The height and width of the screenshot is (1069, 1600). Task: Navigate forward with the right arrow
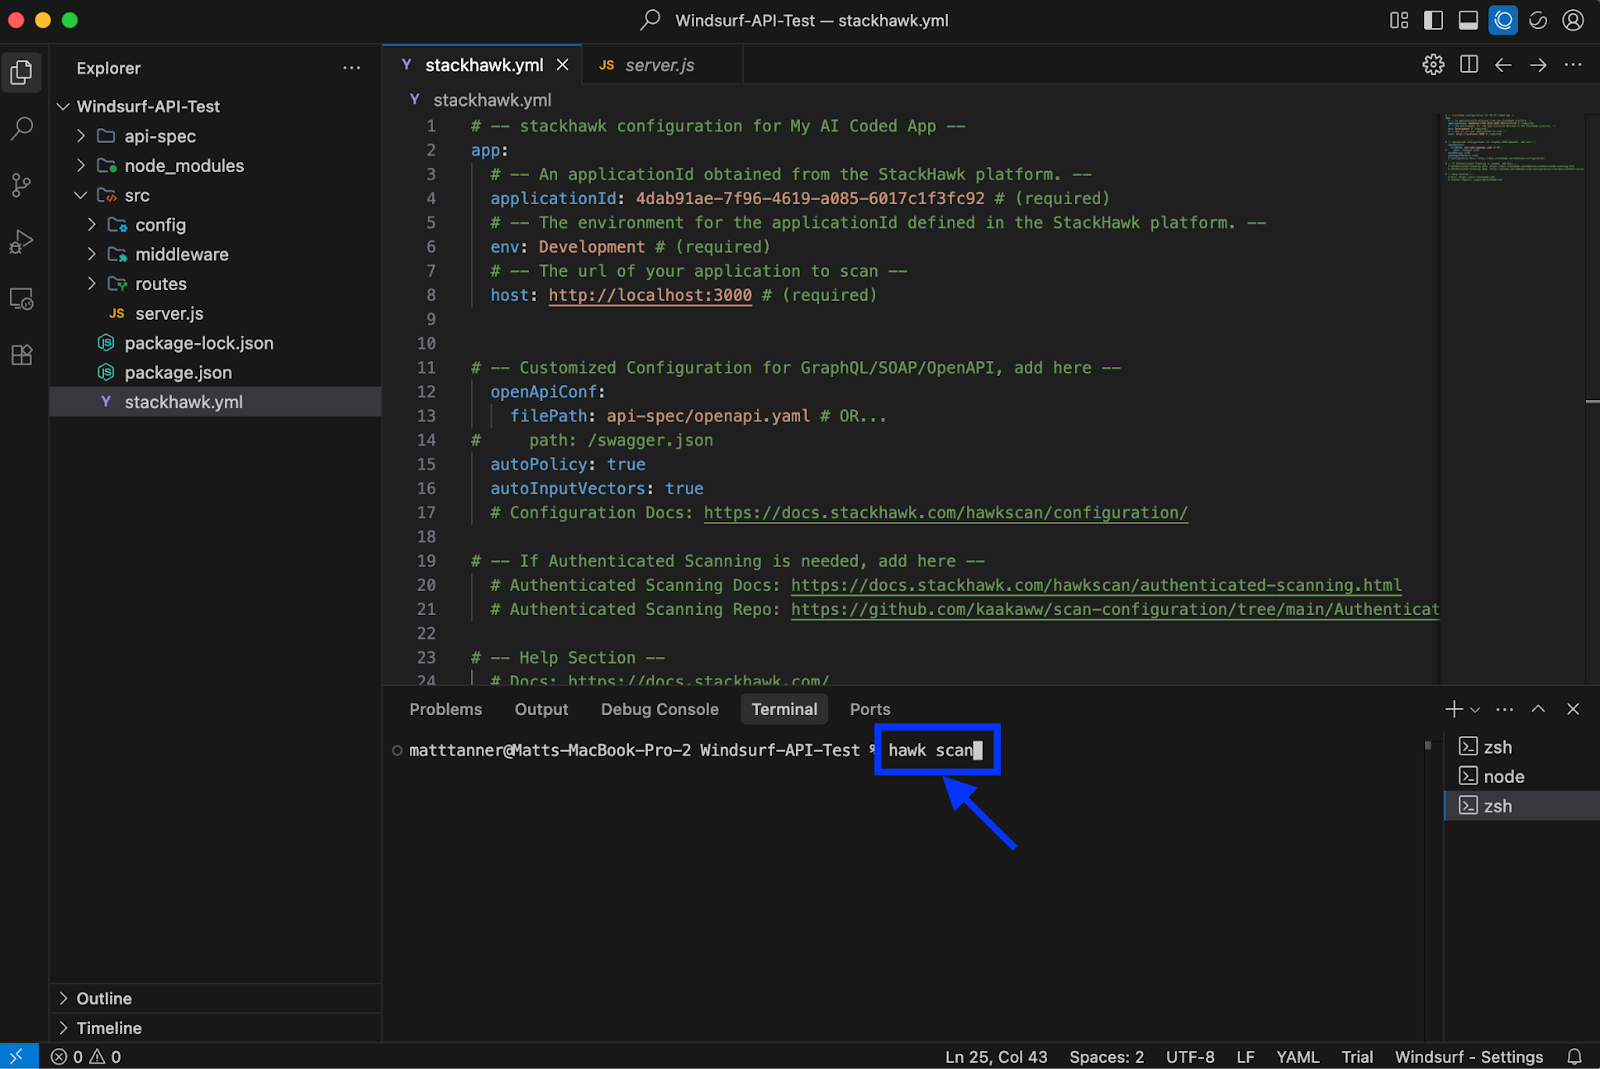click(1538, 65)
